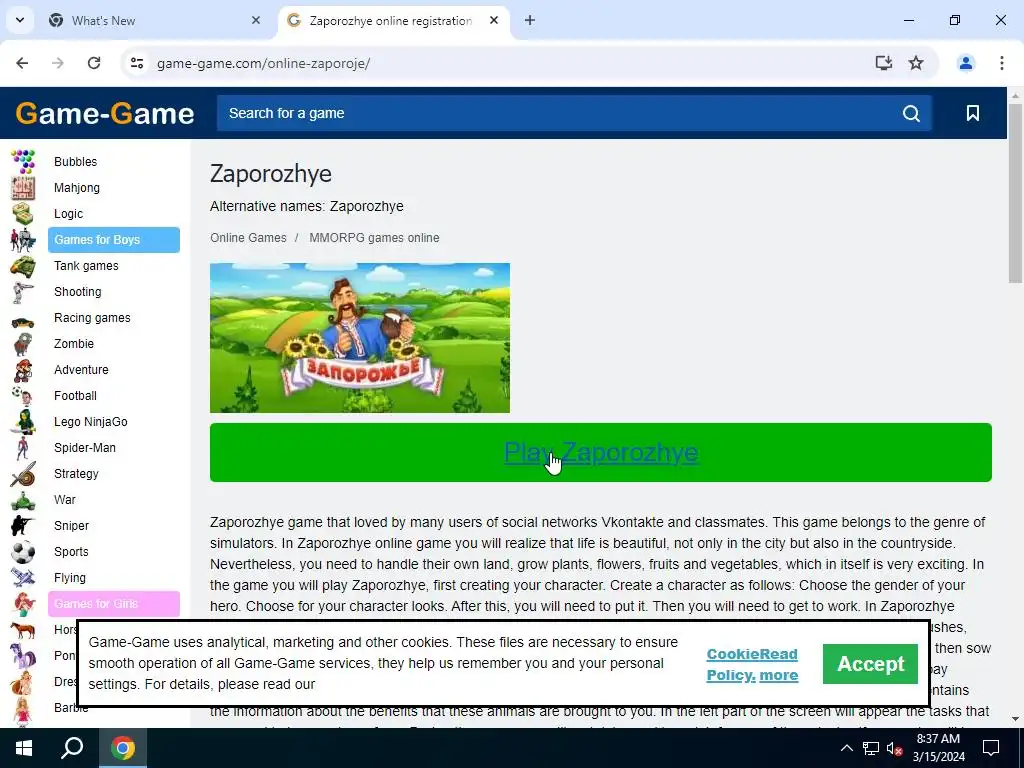Click the Games for Boys robot icon

23,240
